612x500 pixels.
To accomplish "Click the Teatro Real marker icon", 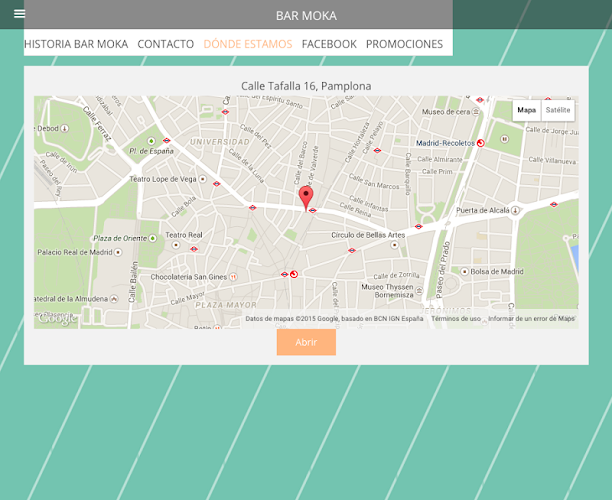I will point(176,245).
